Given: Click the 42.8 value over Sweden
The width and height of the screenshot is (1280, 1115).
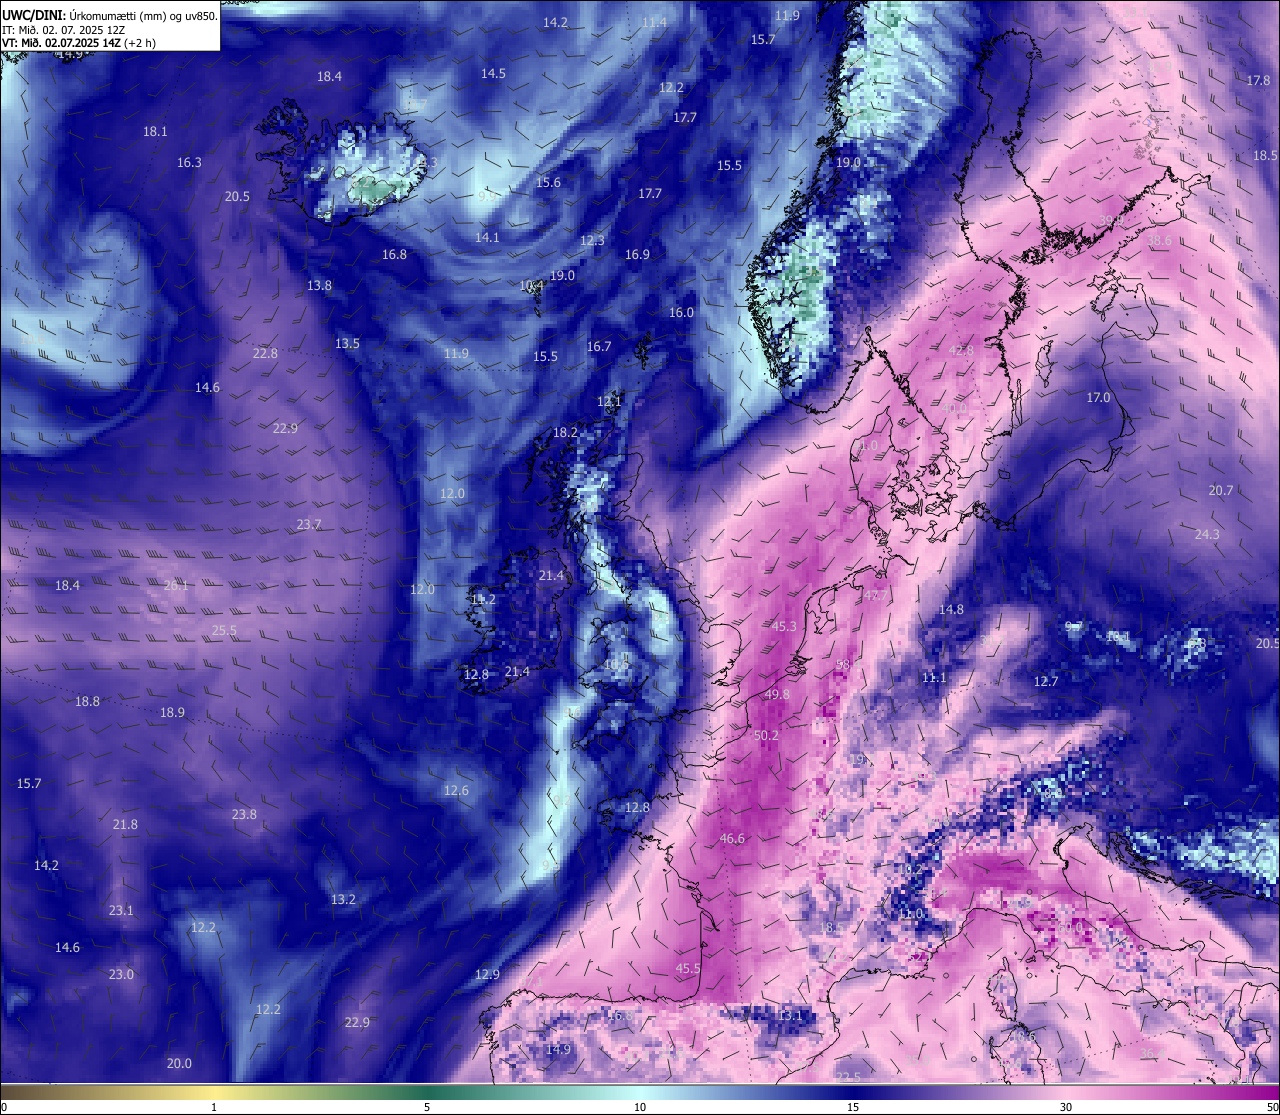Looking at the screenshot, I should pyautogui.click(x=961, y=350).
